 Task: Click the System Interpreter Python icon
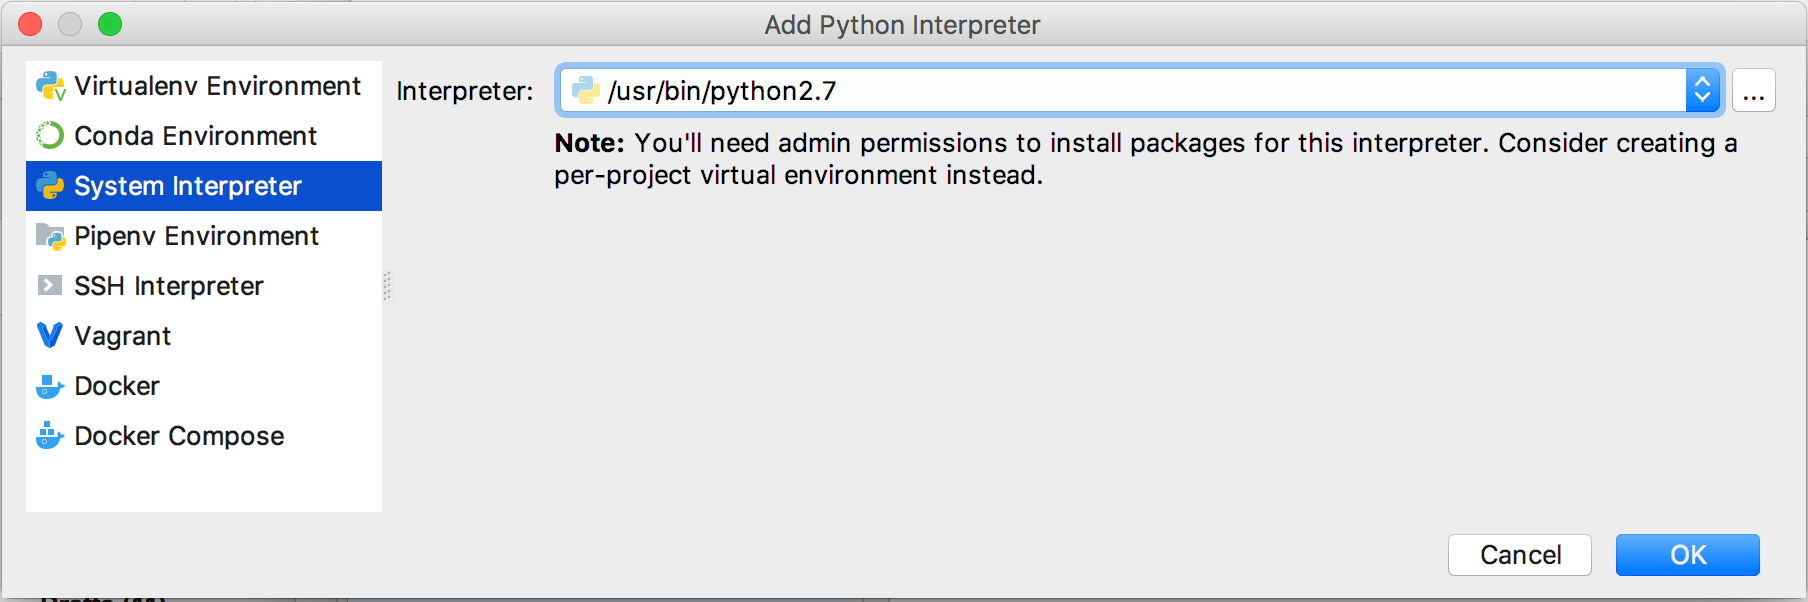click(50, 186)
